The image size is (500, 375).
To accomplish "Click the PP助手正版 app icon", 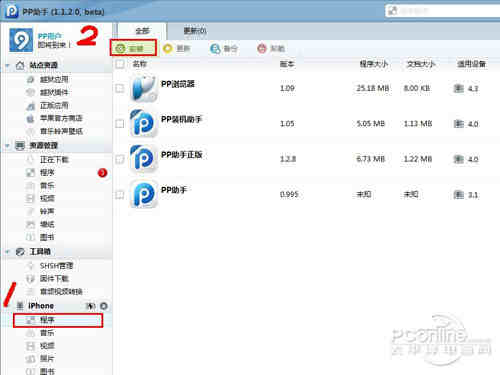I will click(x=143, y=159).
